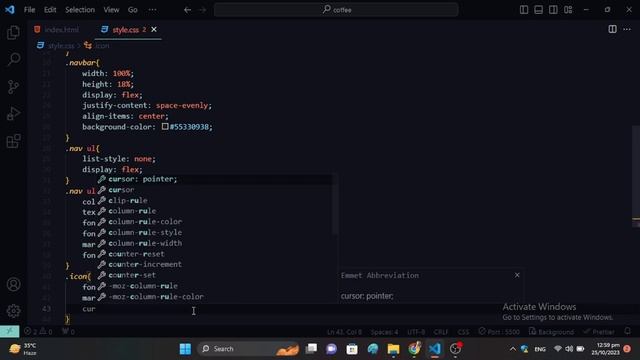Screen dimensions: 640x360
Task: Open the Search view in the activity bar
Action: (x=13, y=60)
